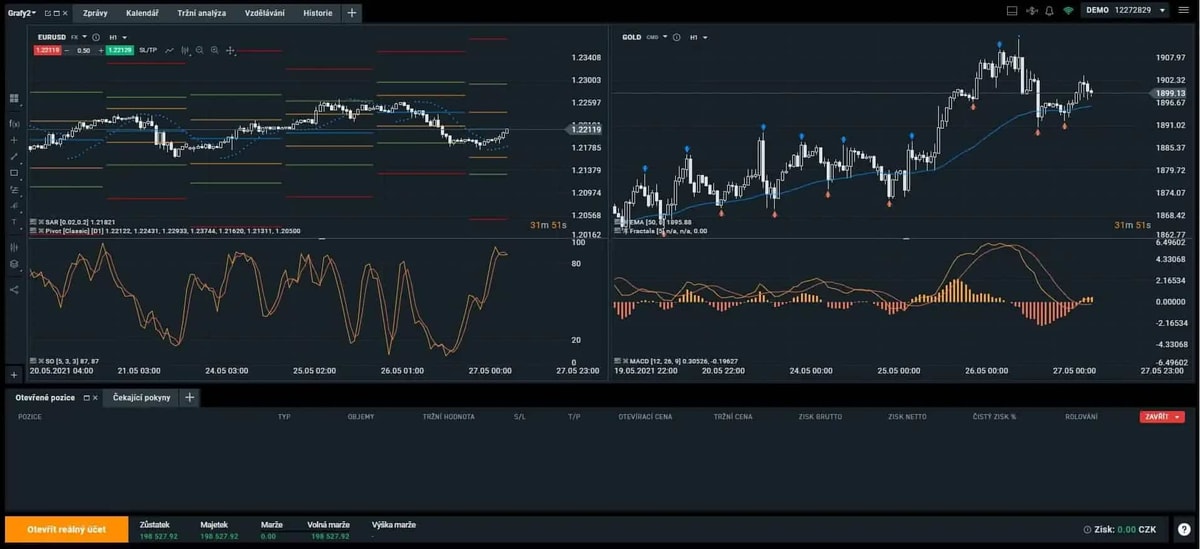Open the notifications bell icon
This screenshot has width=1200, height=549.
point(1049,10)
